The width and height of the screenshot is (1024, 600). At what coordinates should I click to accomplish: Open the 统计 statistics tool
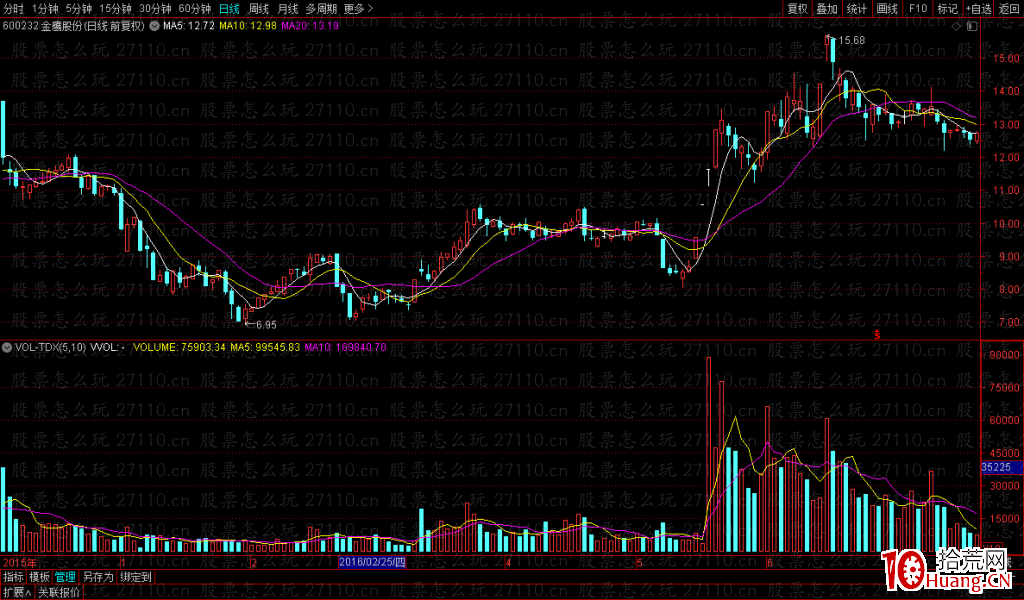coord(857,8)
